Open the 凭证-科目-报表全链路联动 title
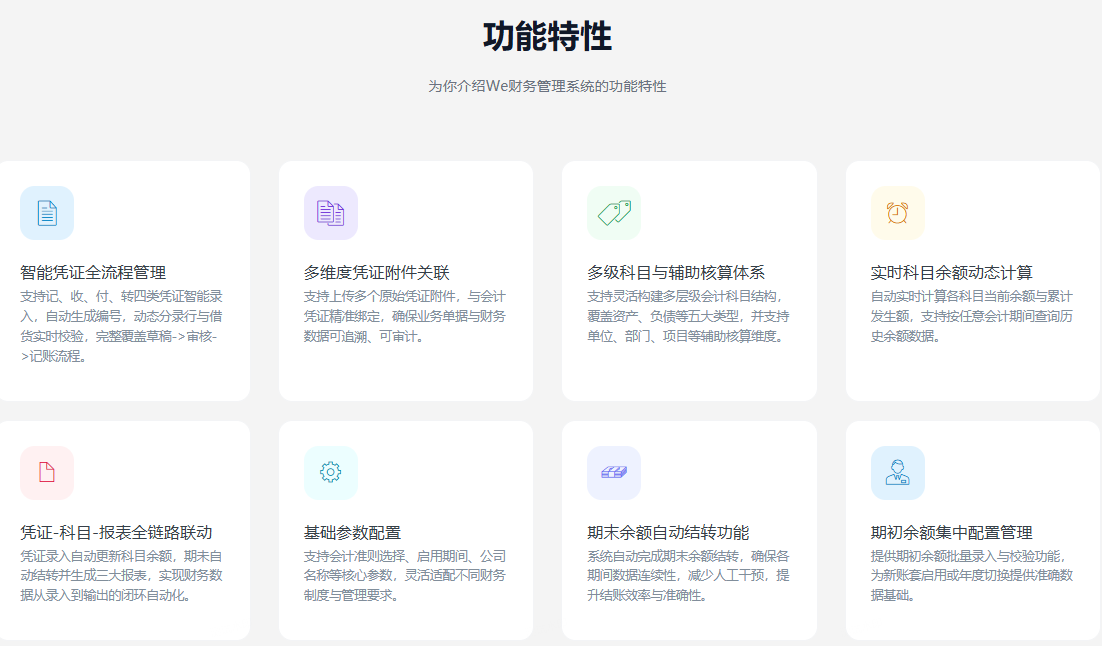 click(x=116, y=532)
